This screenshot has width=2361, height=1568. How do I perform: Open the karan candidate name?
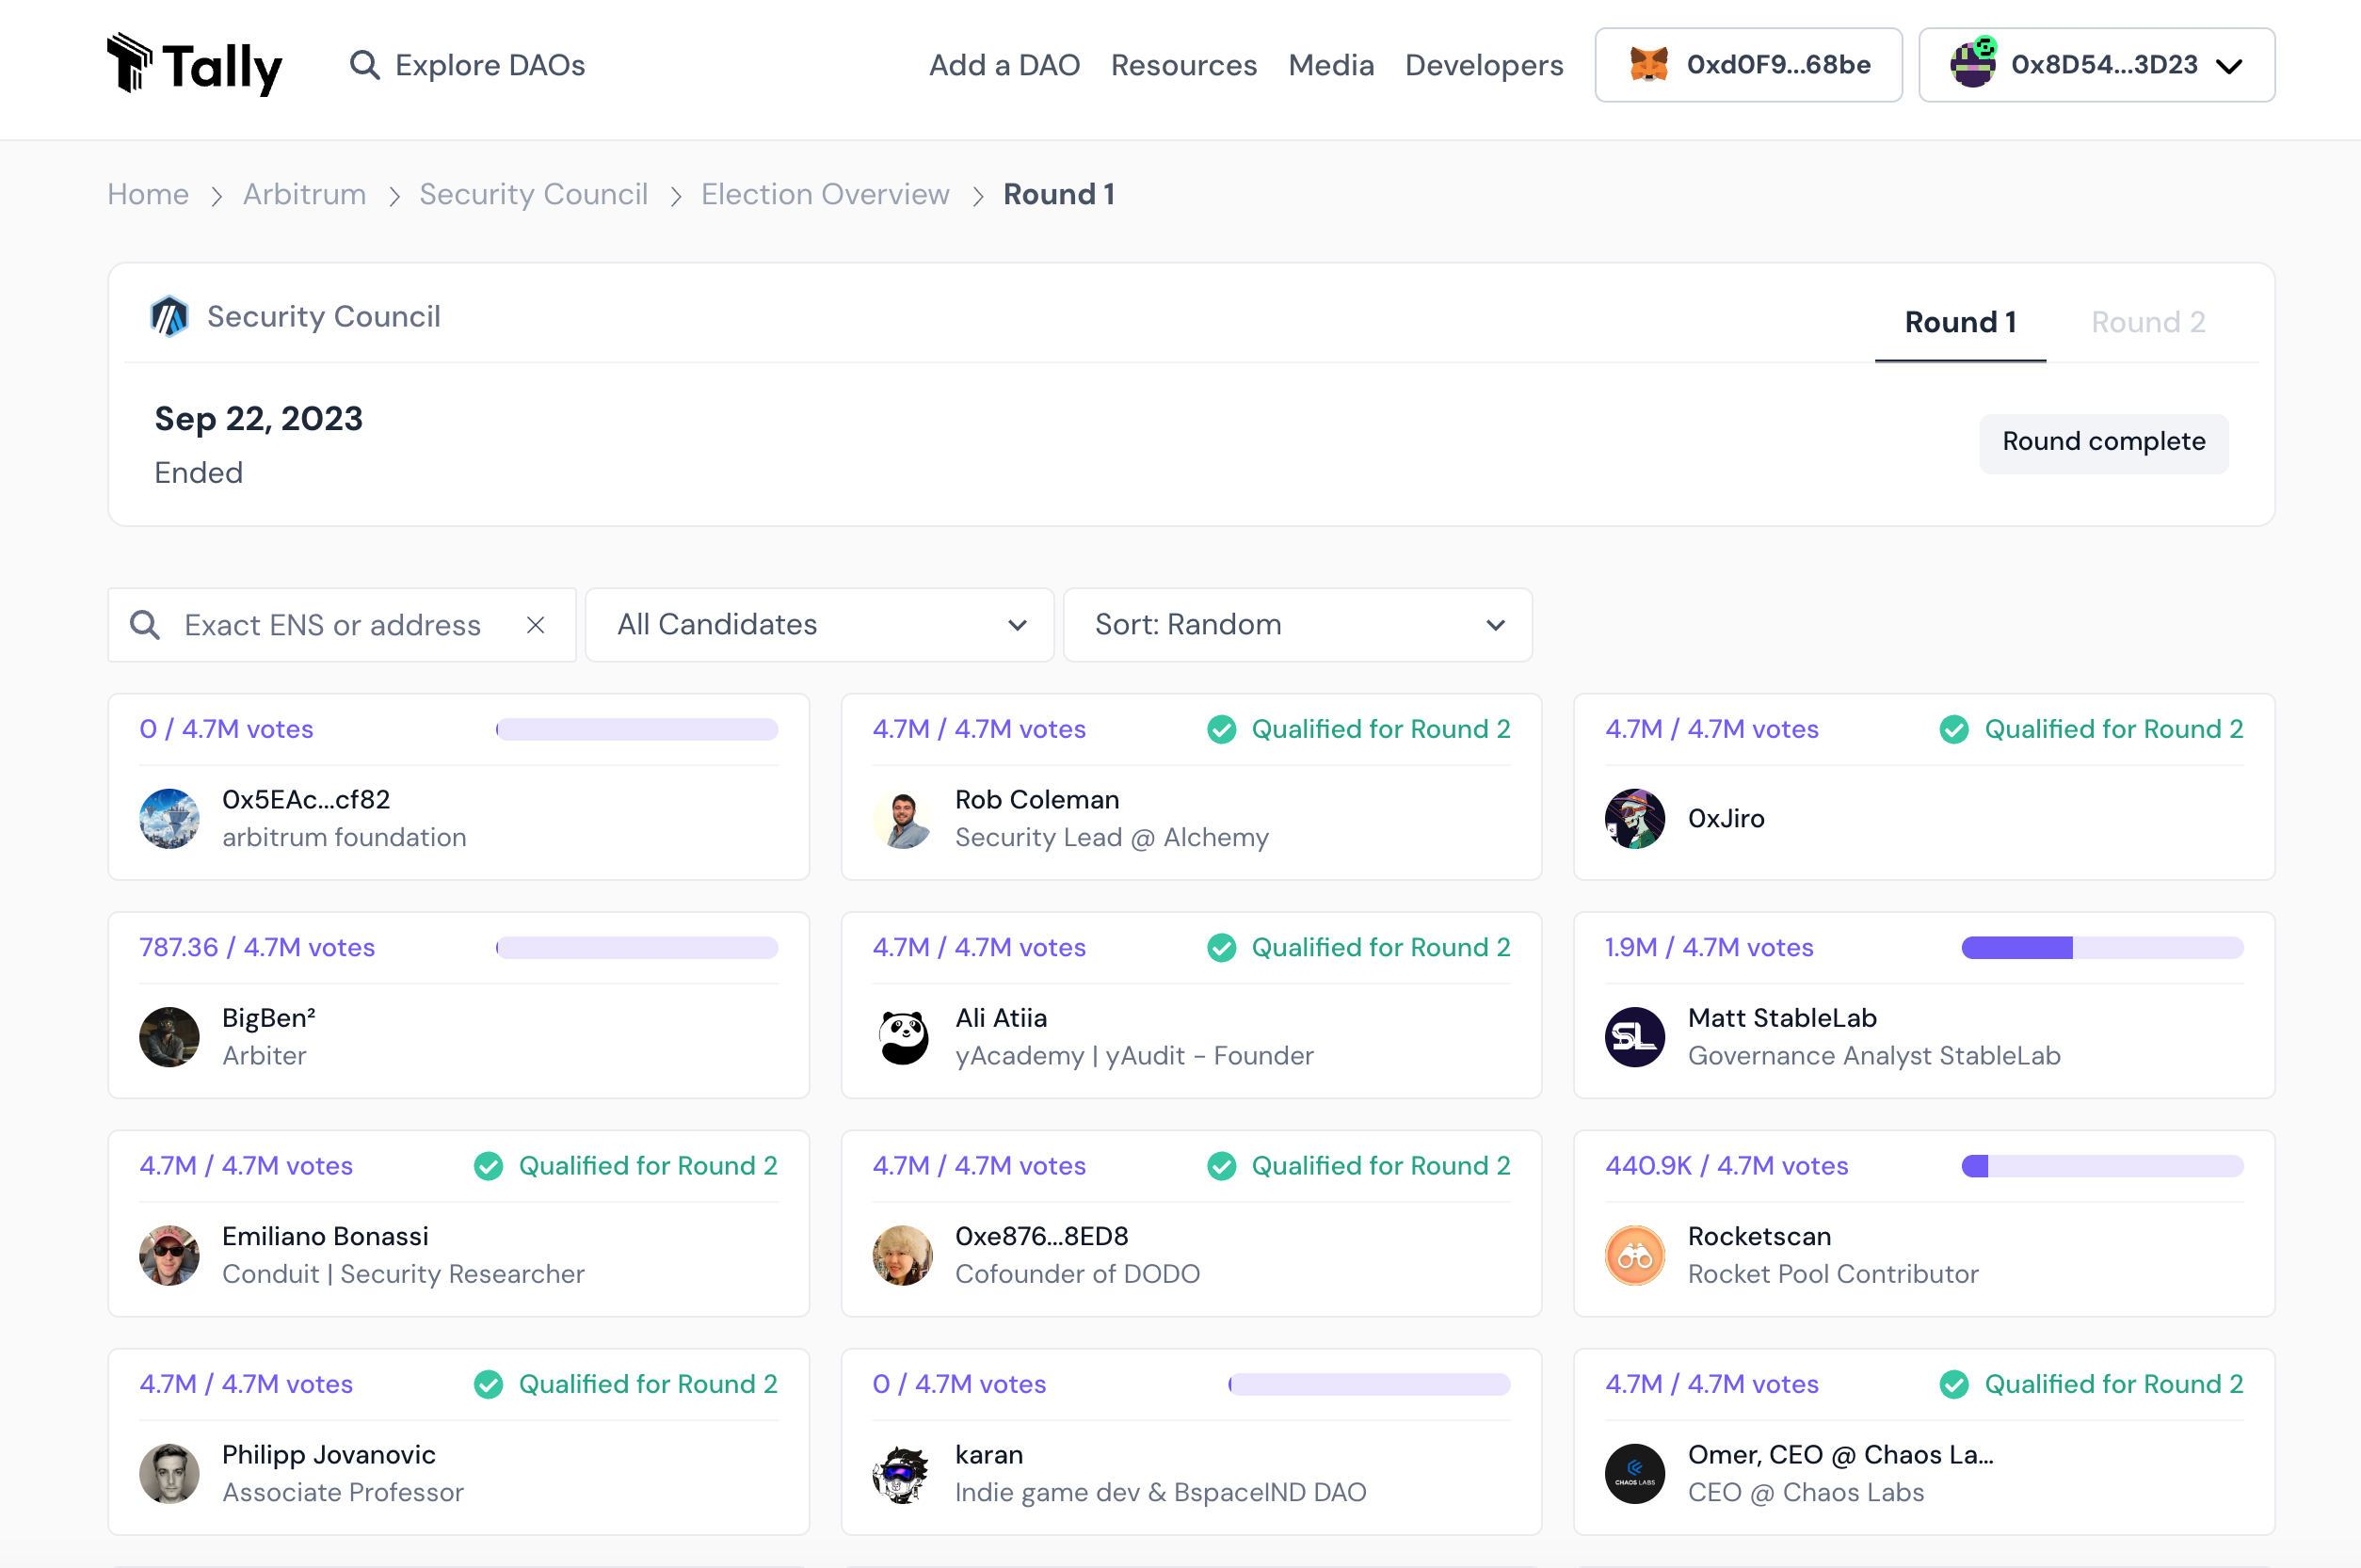989,1455
